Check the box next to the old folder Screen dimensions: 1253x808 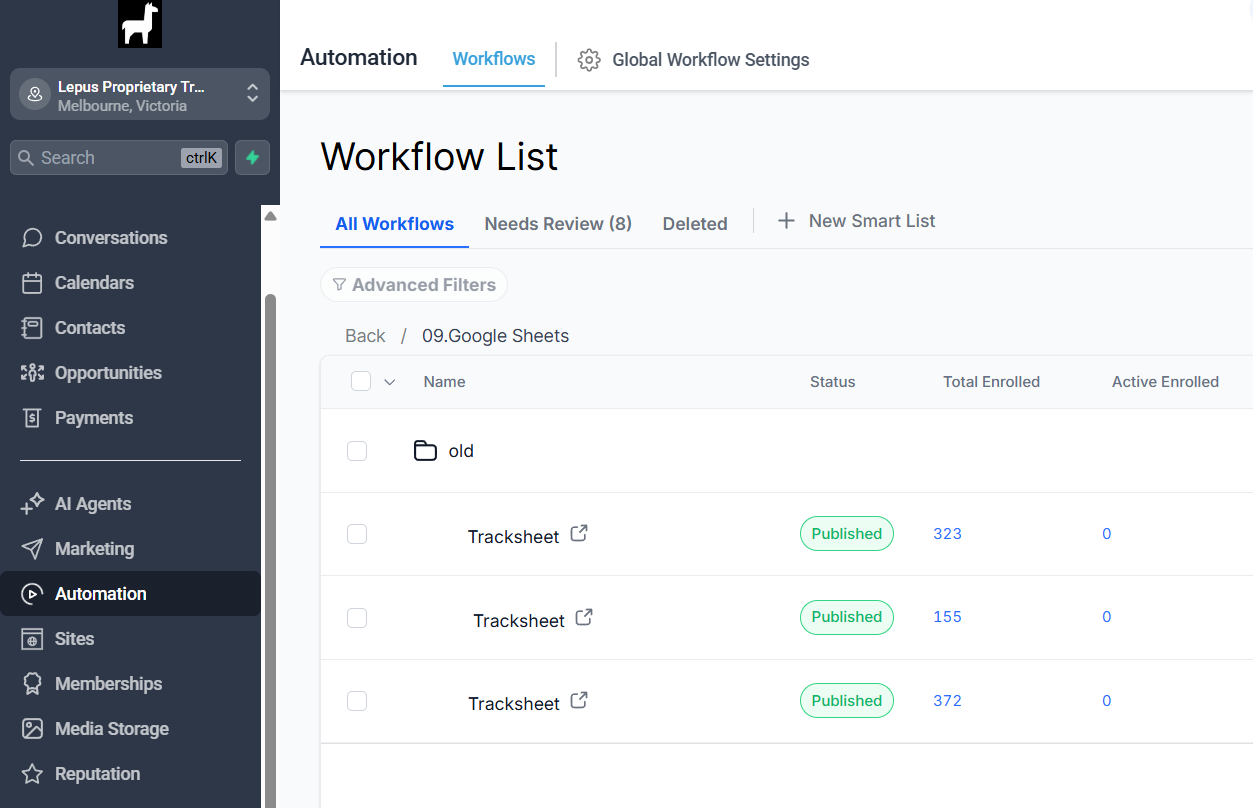(357, 450)
